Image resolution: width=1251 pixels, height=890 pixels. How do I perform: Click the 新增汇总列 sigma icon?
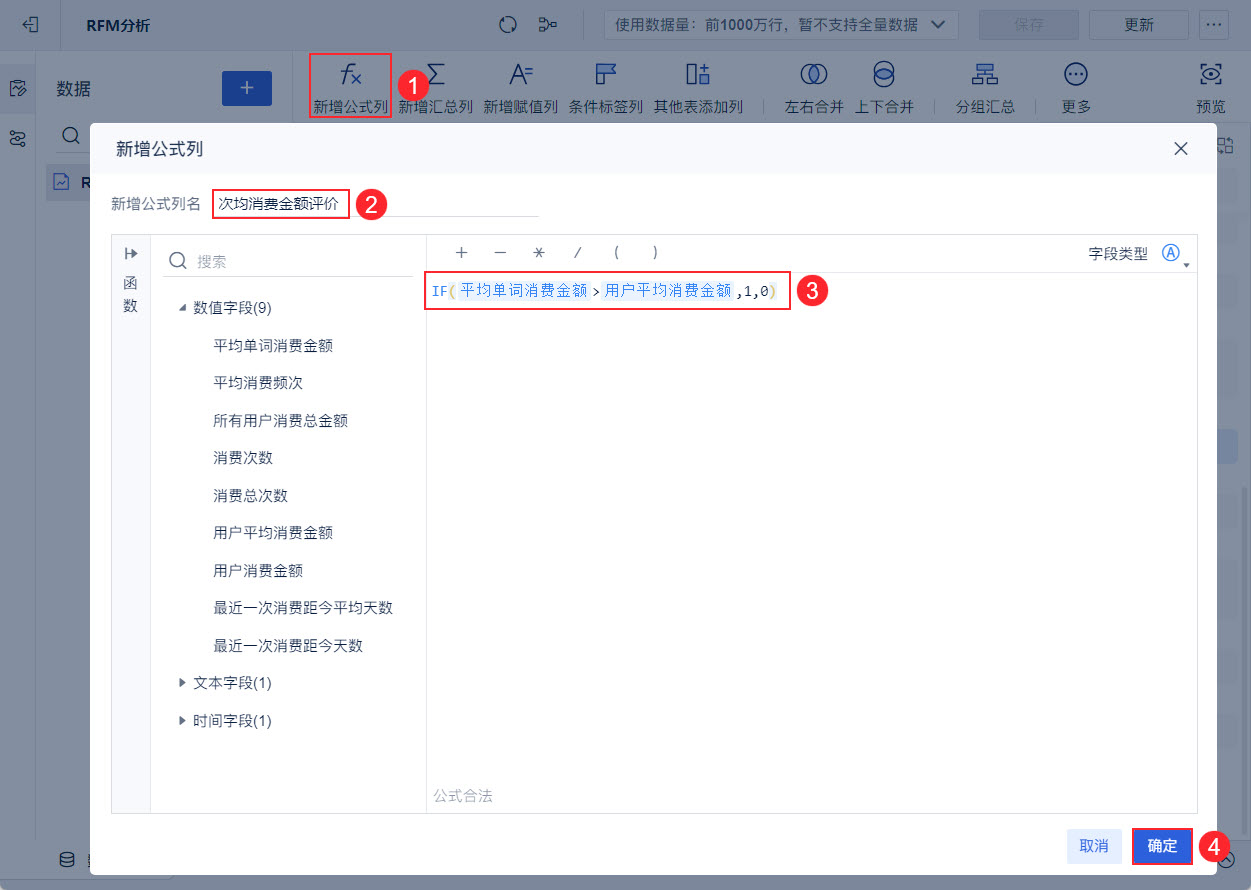436,74
